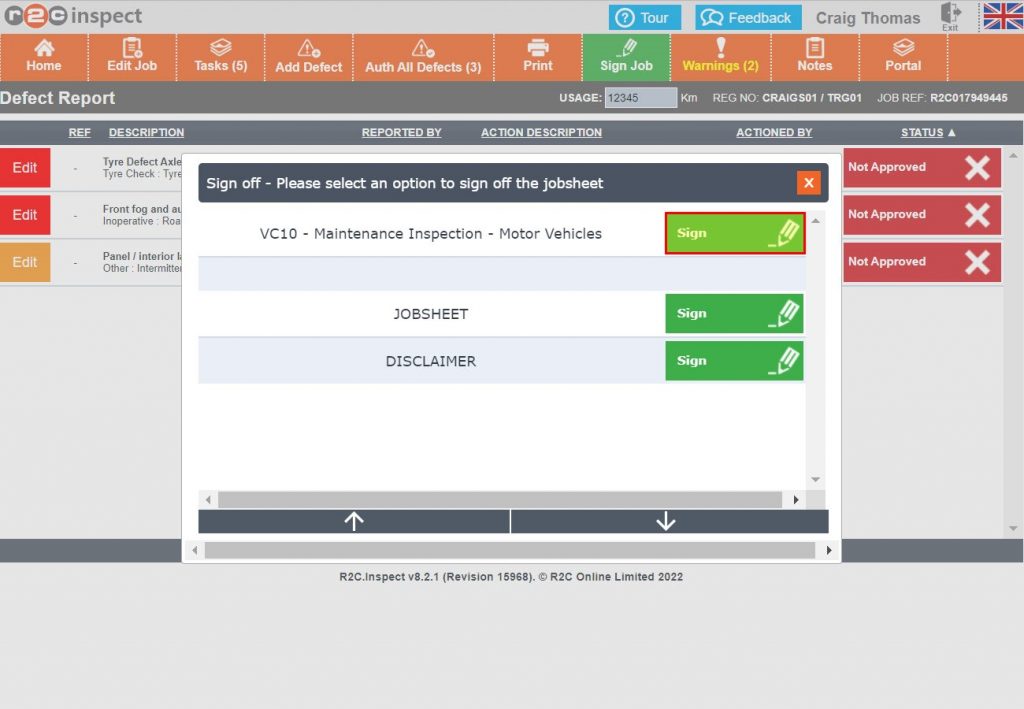
Task: Click the Exit icon near Craig Thomas
Action: pos(950,16)
